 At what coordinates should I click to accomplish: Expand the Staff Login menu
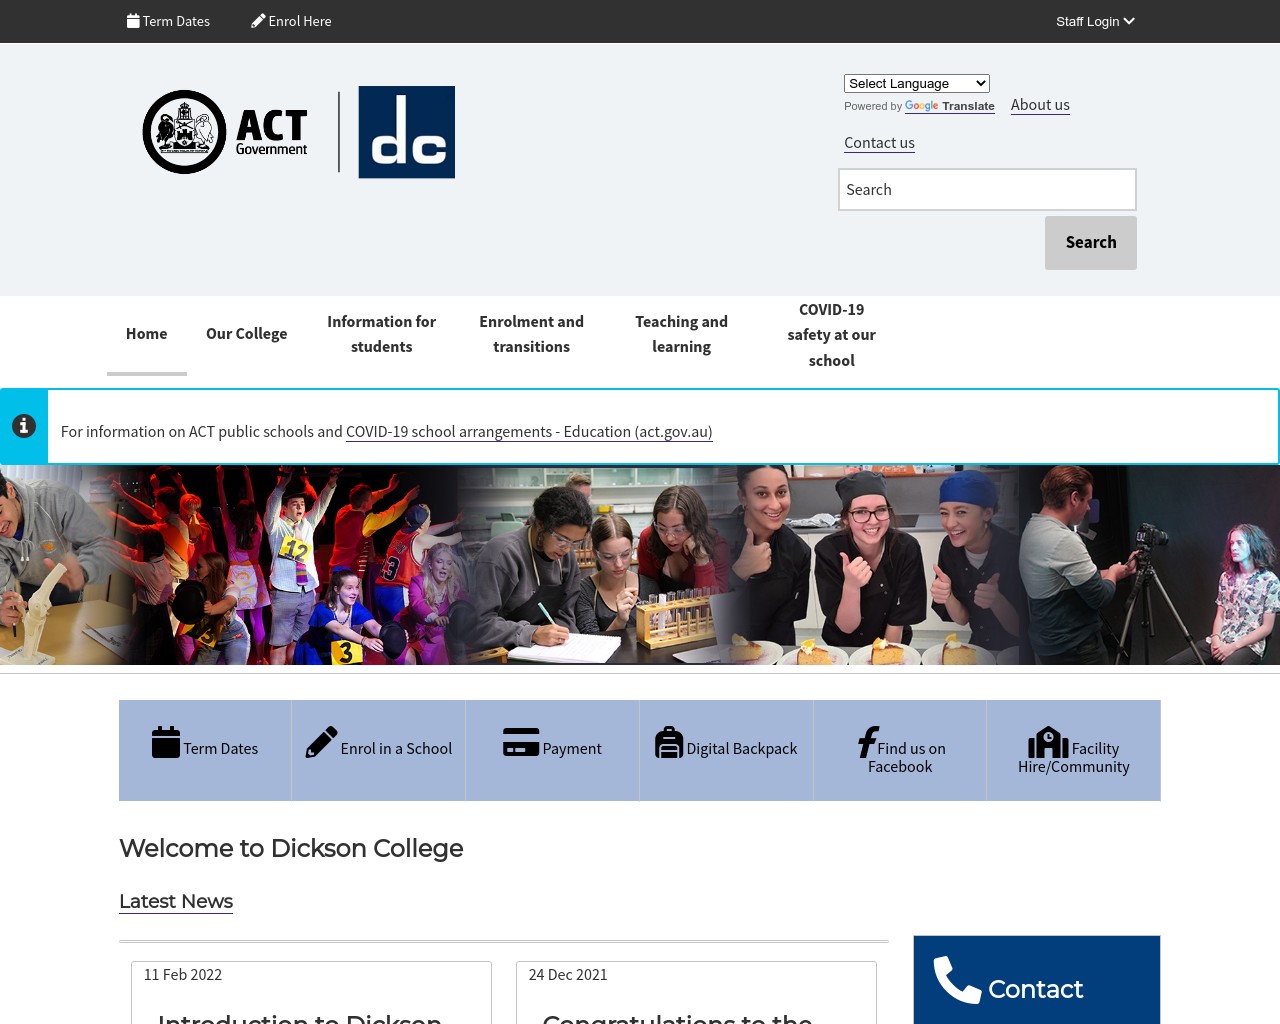(x=1095, y=21)
